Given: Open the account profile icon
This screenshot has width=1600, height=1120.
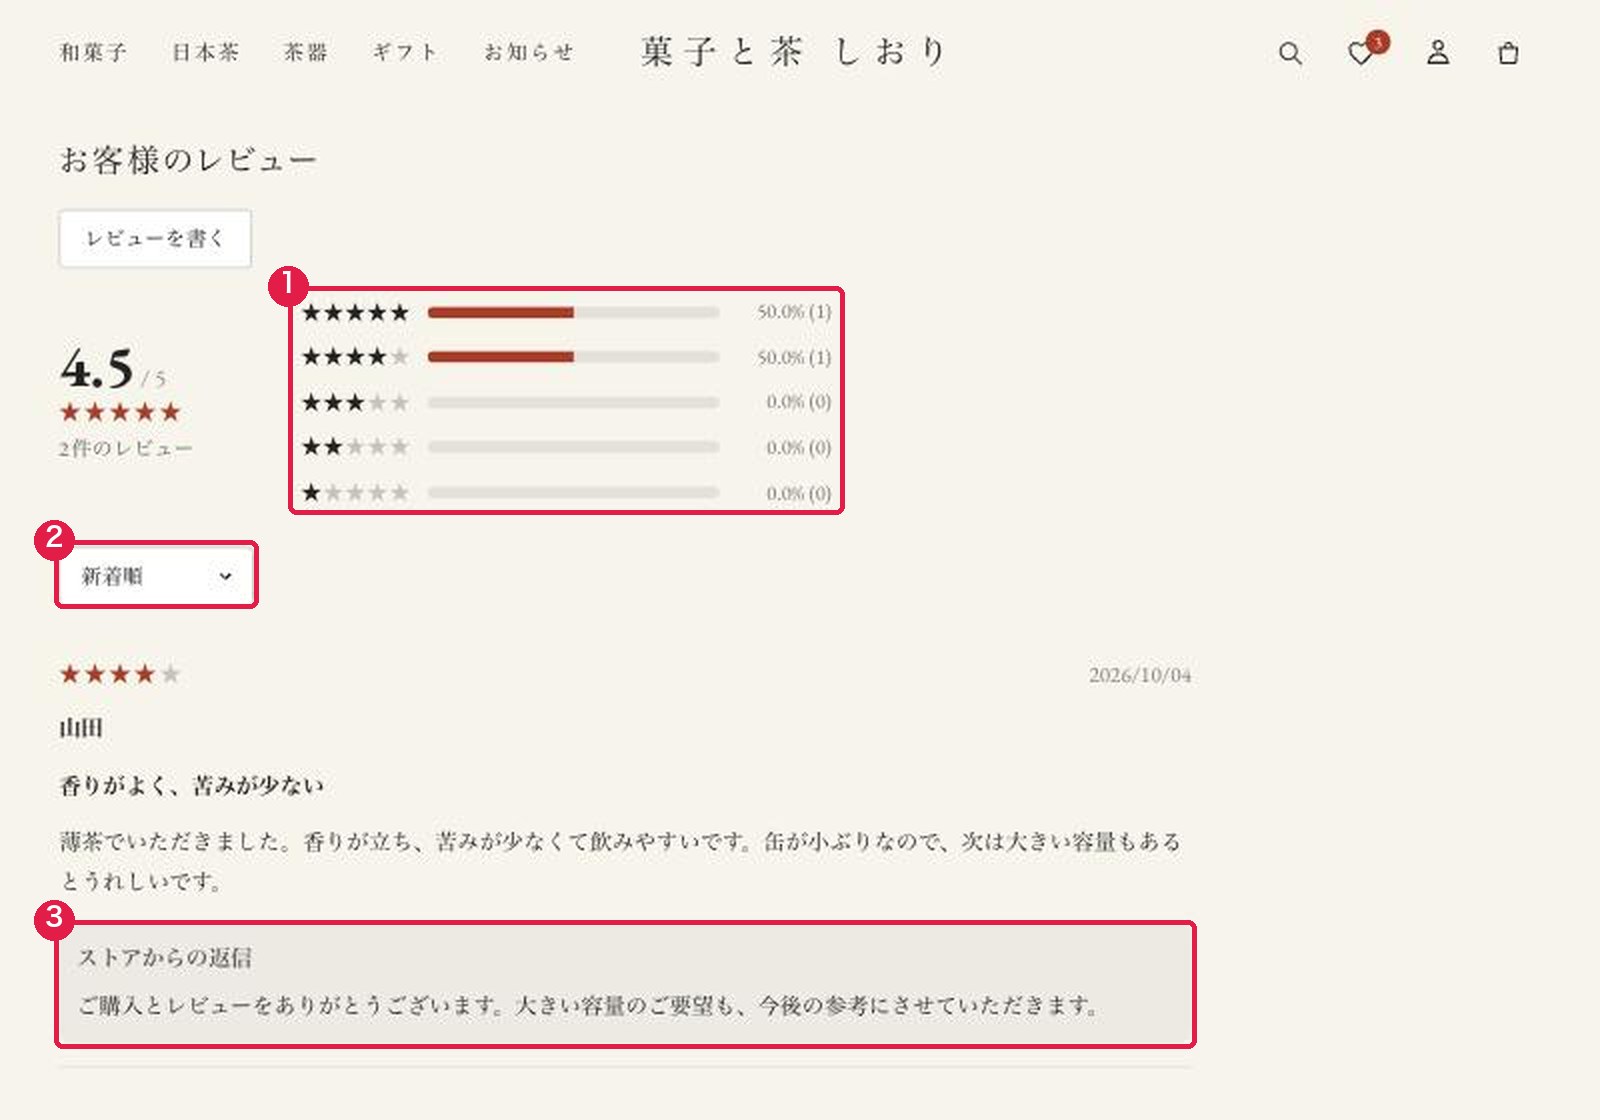Looking at the screenshot, I should (1438, 52).
